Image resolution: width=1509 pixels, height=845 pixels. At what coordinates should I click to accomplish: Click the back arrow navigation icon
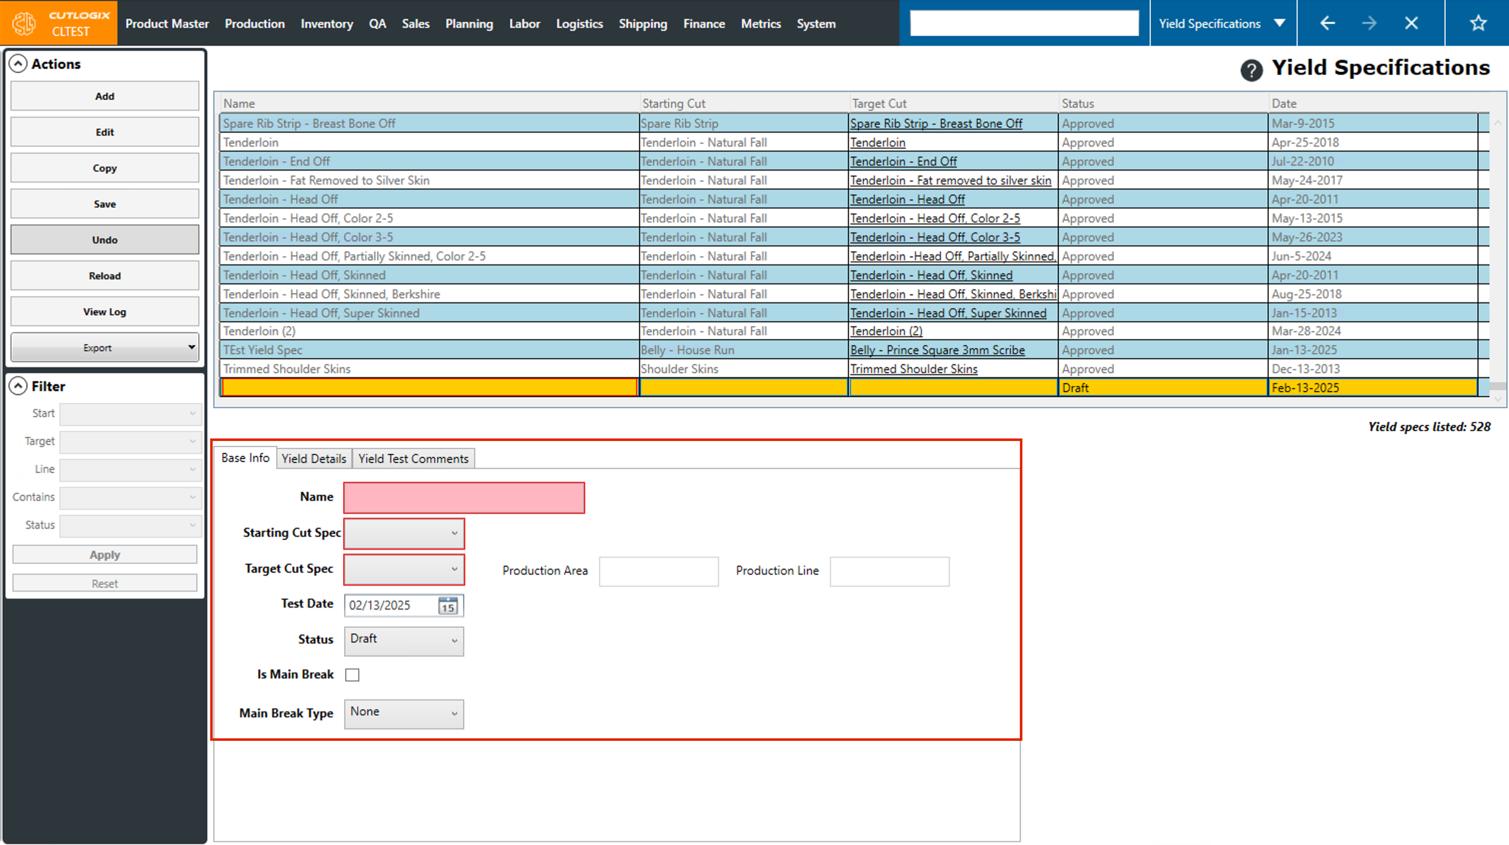pos(1327,23)
